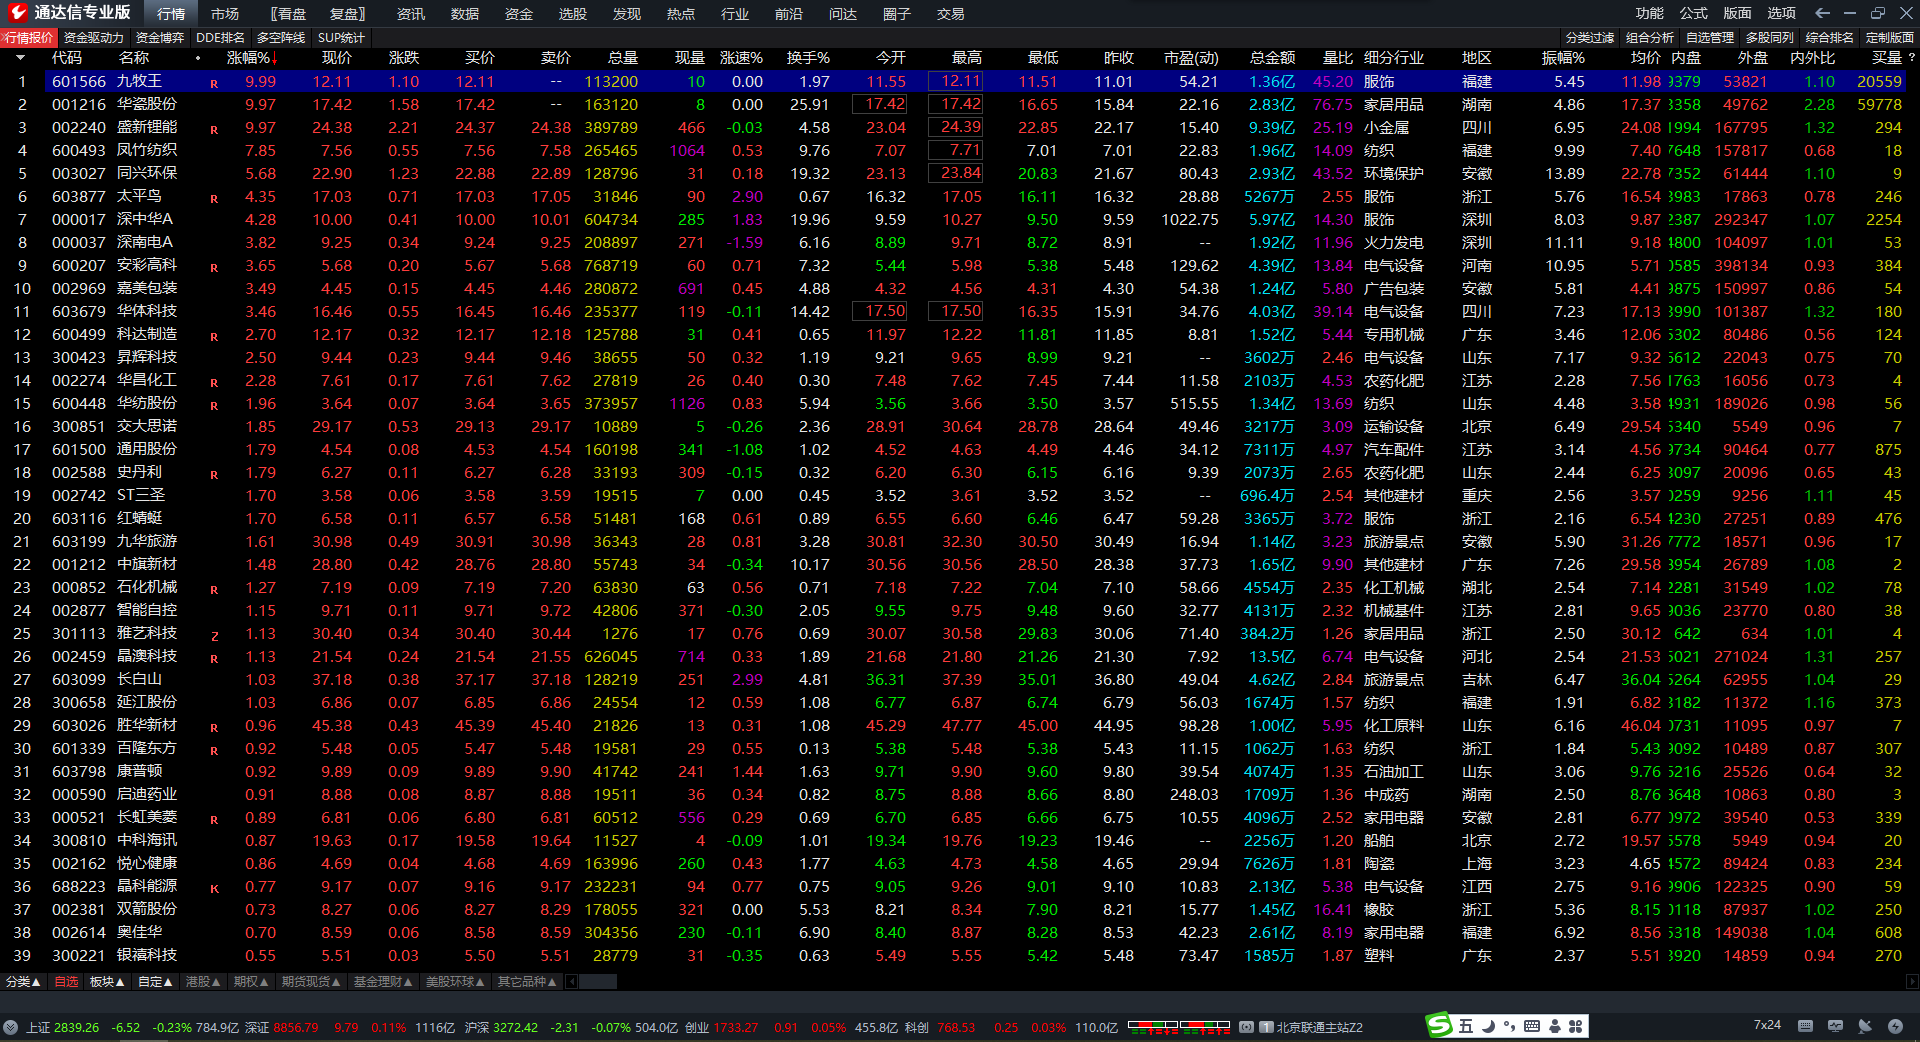Open the 行情 menu tab
Screen dimensions: 1920x1042
coord(171,14)
